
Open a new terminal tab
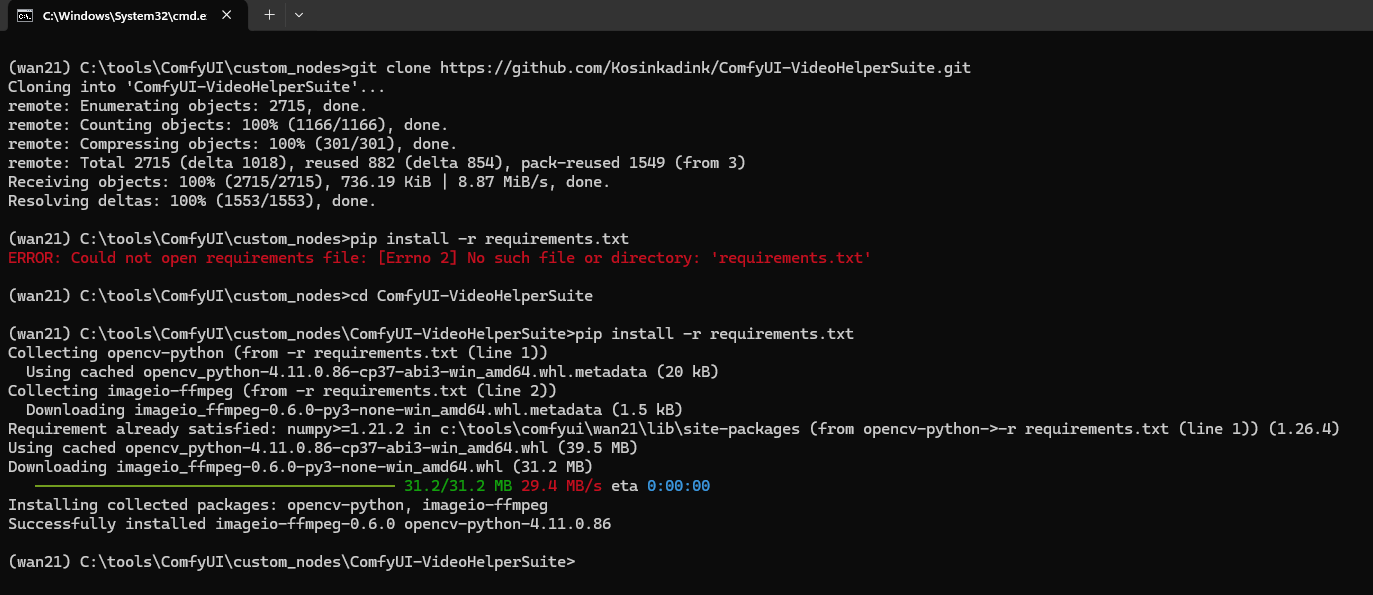pos(268,15)
